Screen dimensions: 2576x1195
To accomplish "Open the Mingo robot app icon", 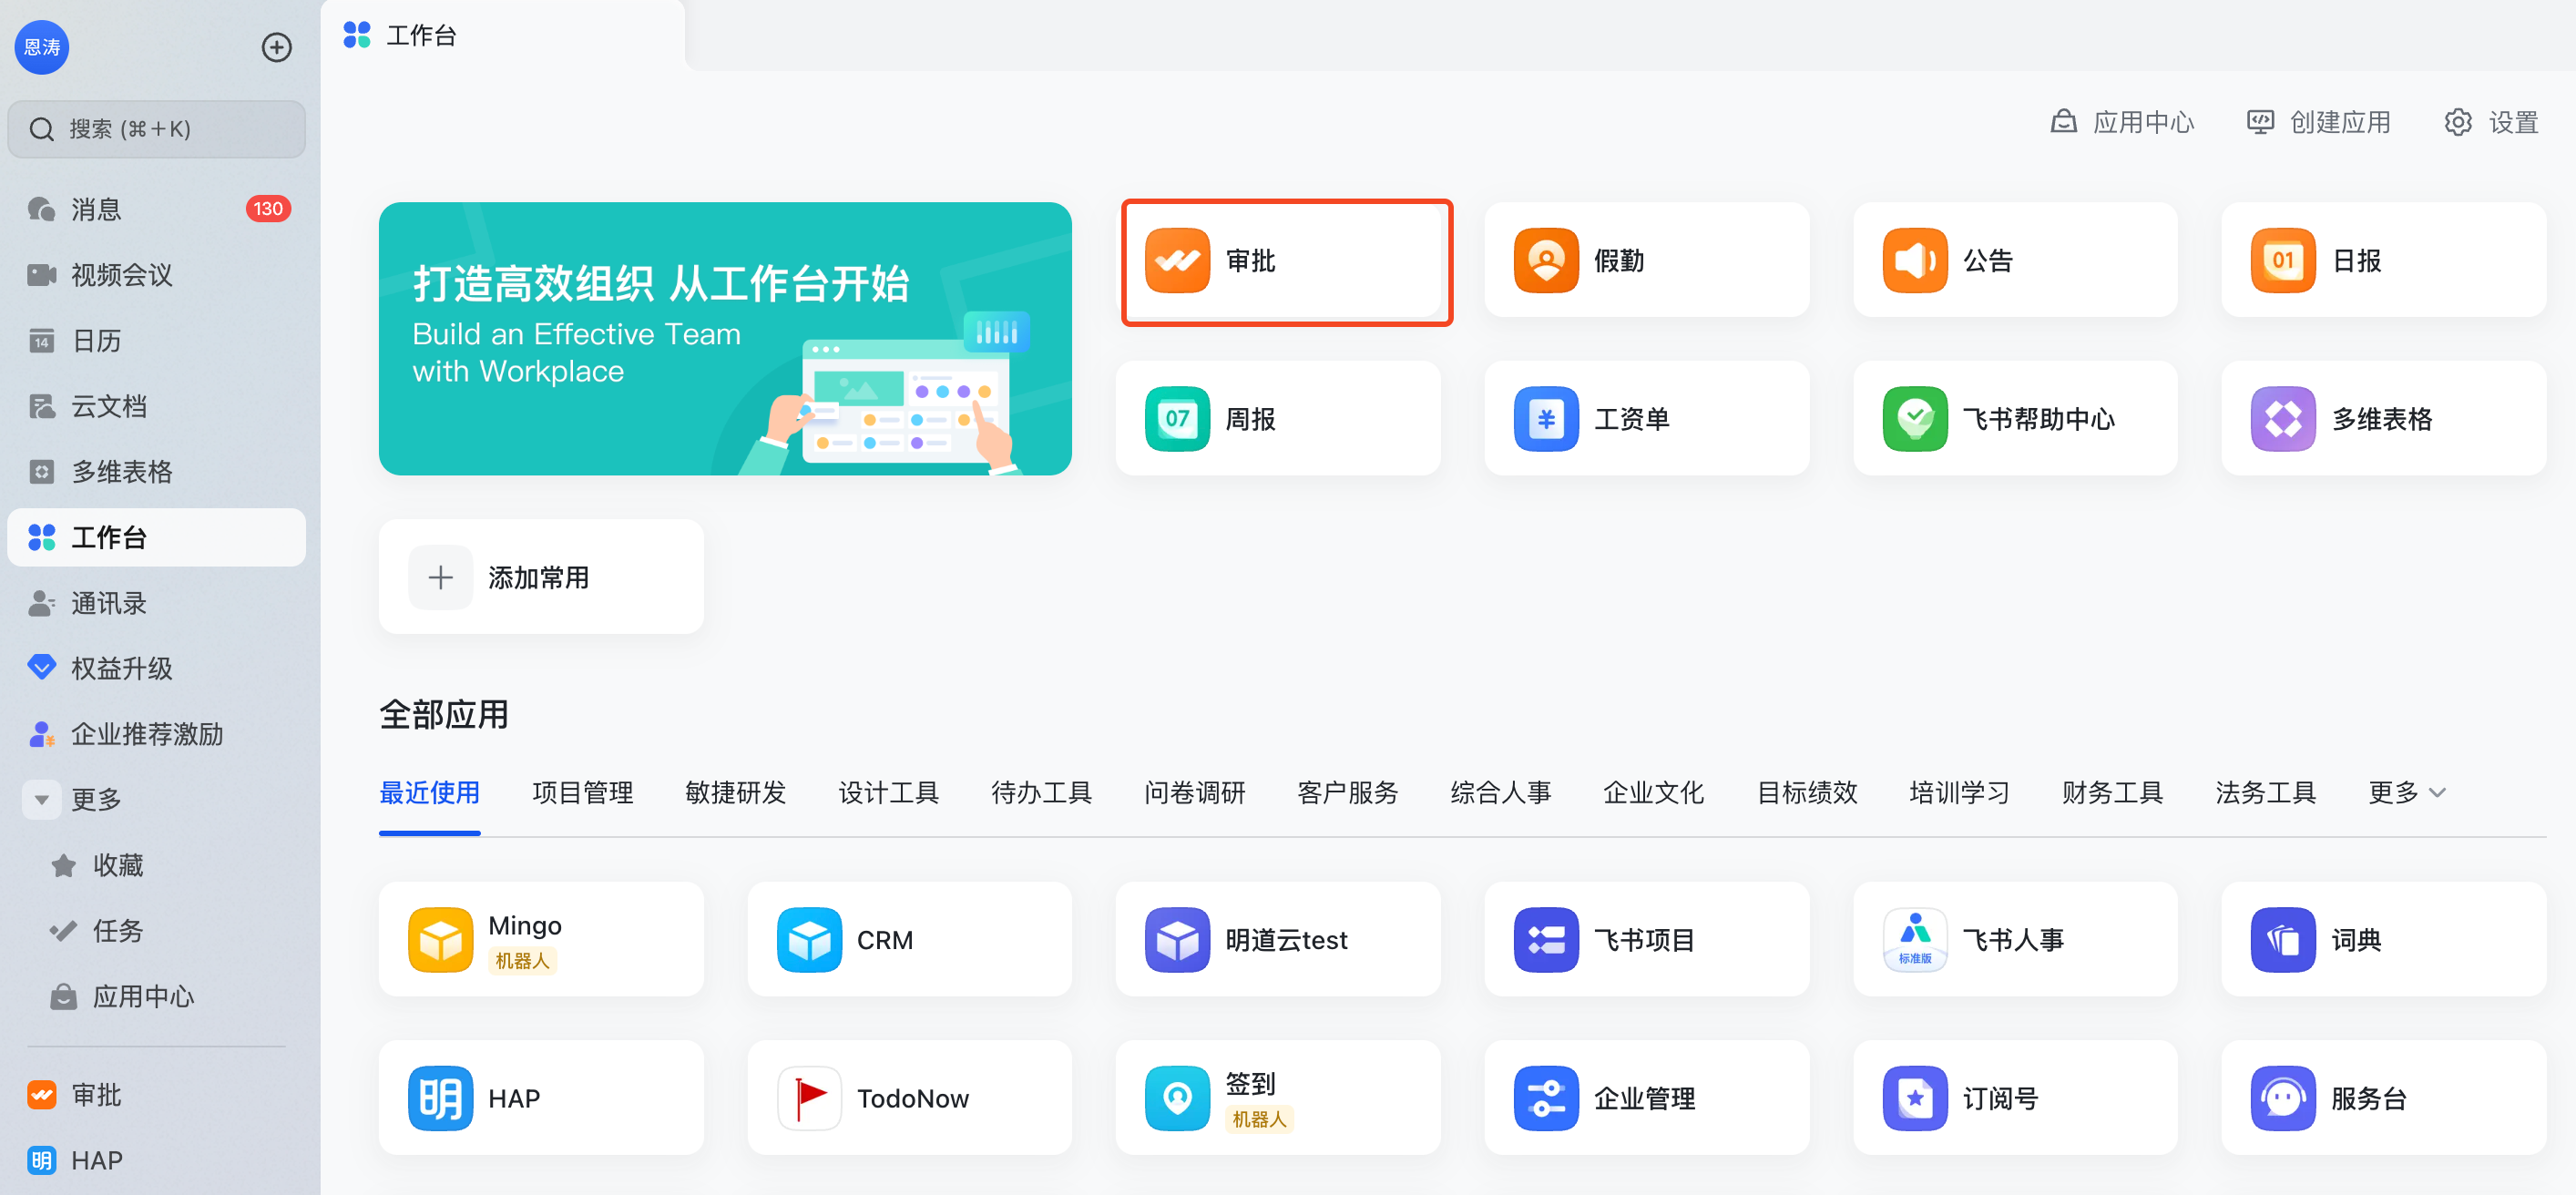I will (x=440, y=940).
